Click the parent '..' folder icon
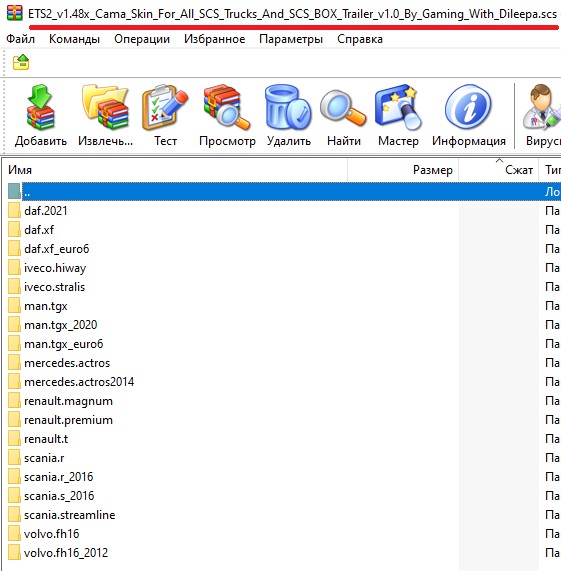 point(14,192)
